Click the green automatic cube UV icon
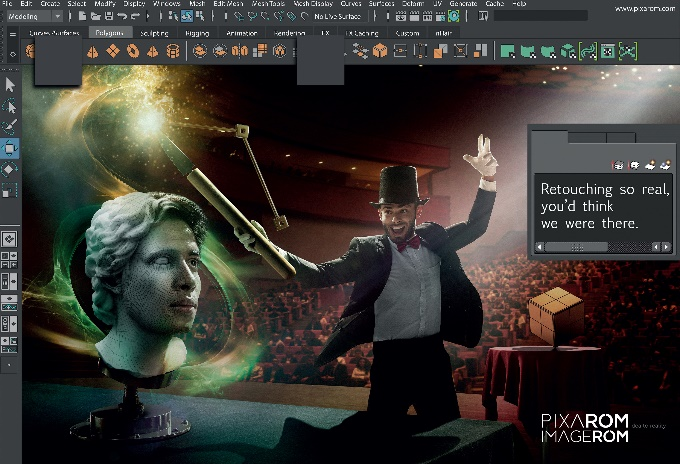Viewport: 680px width, 464px height. (x=568, y=51)
